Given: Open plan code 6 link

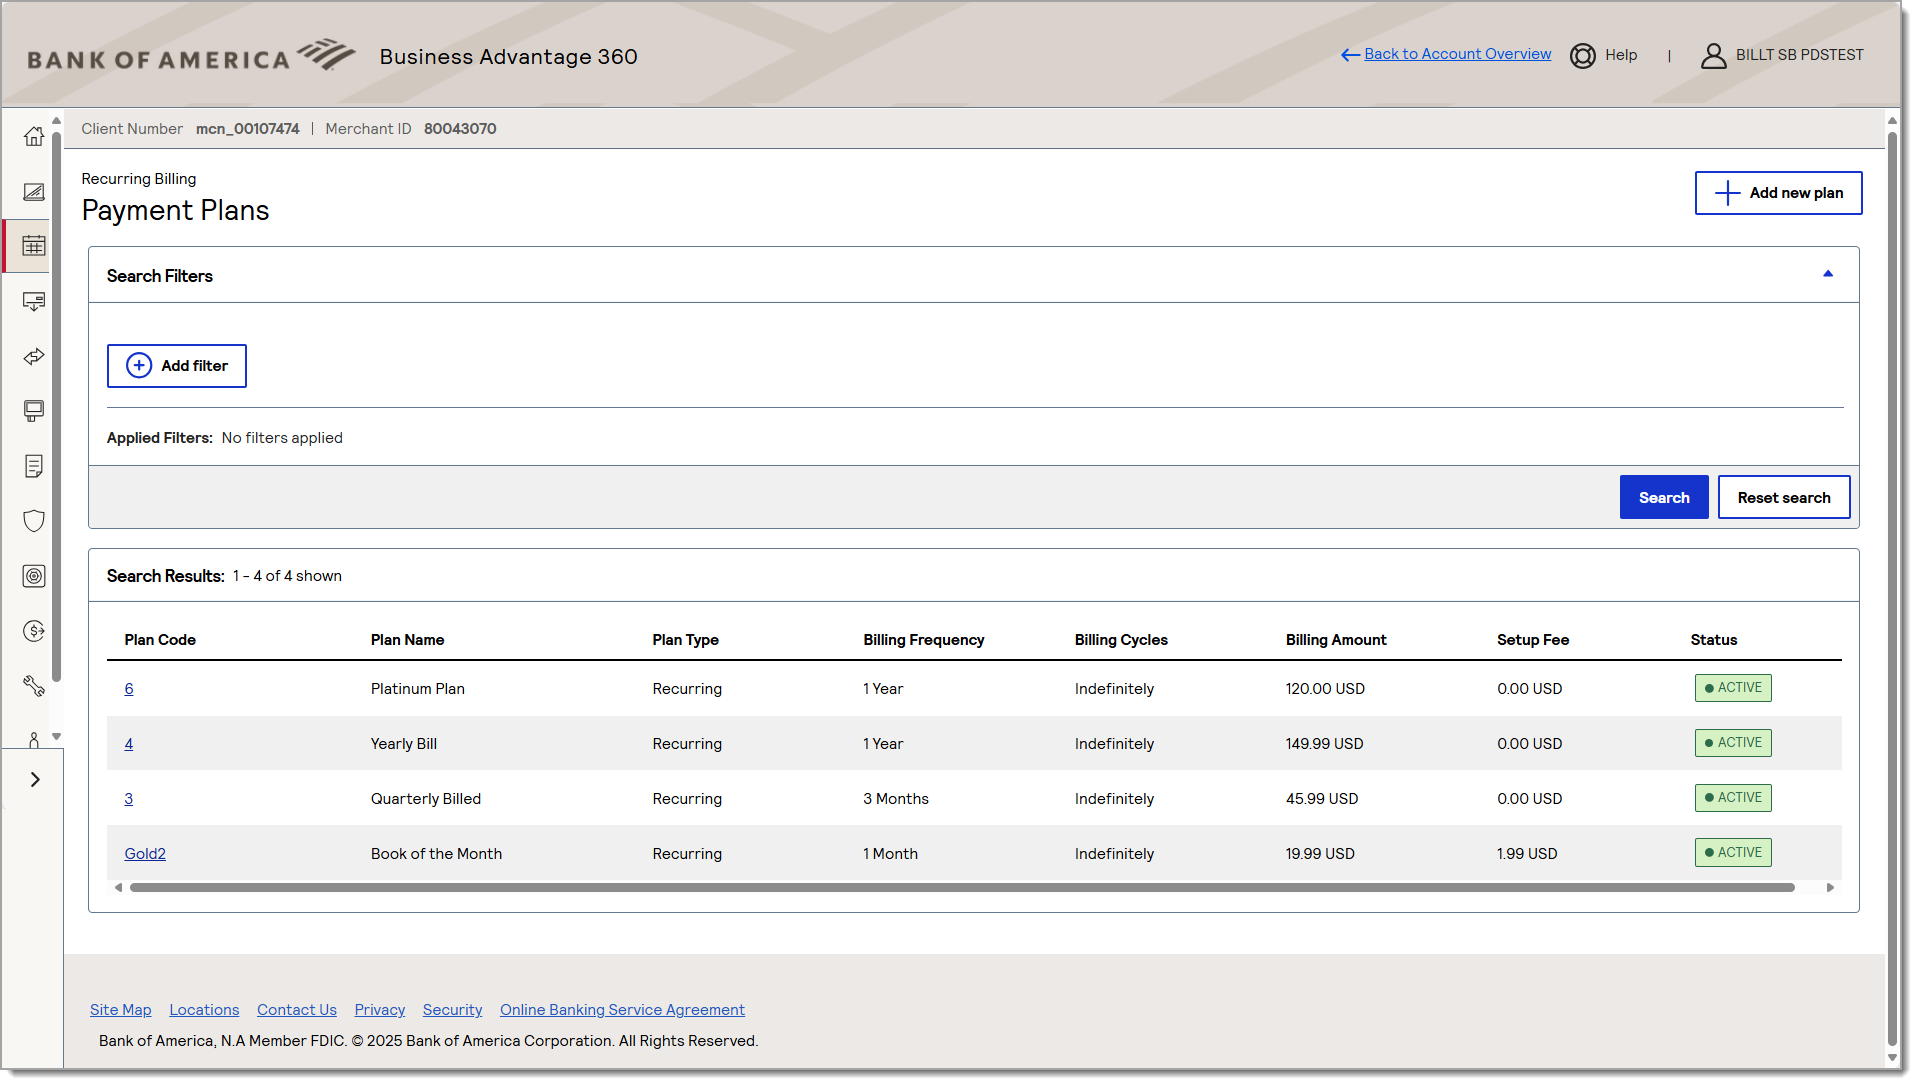Looking at the screenshot, I should [x=129, y=689].
